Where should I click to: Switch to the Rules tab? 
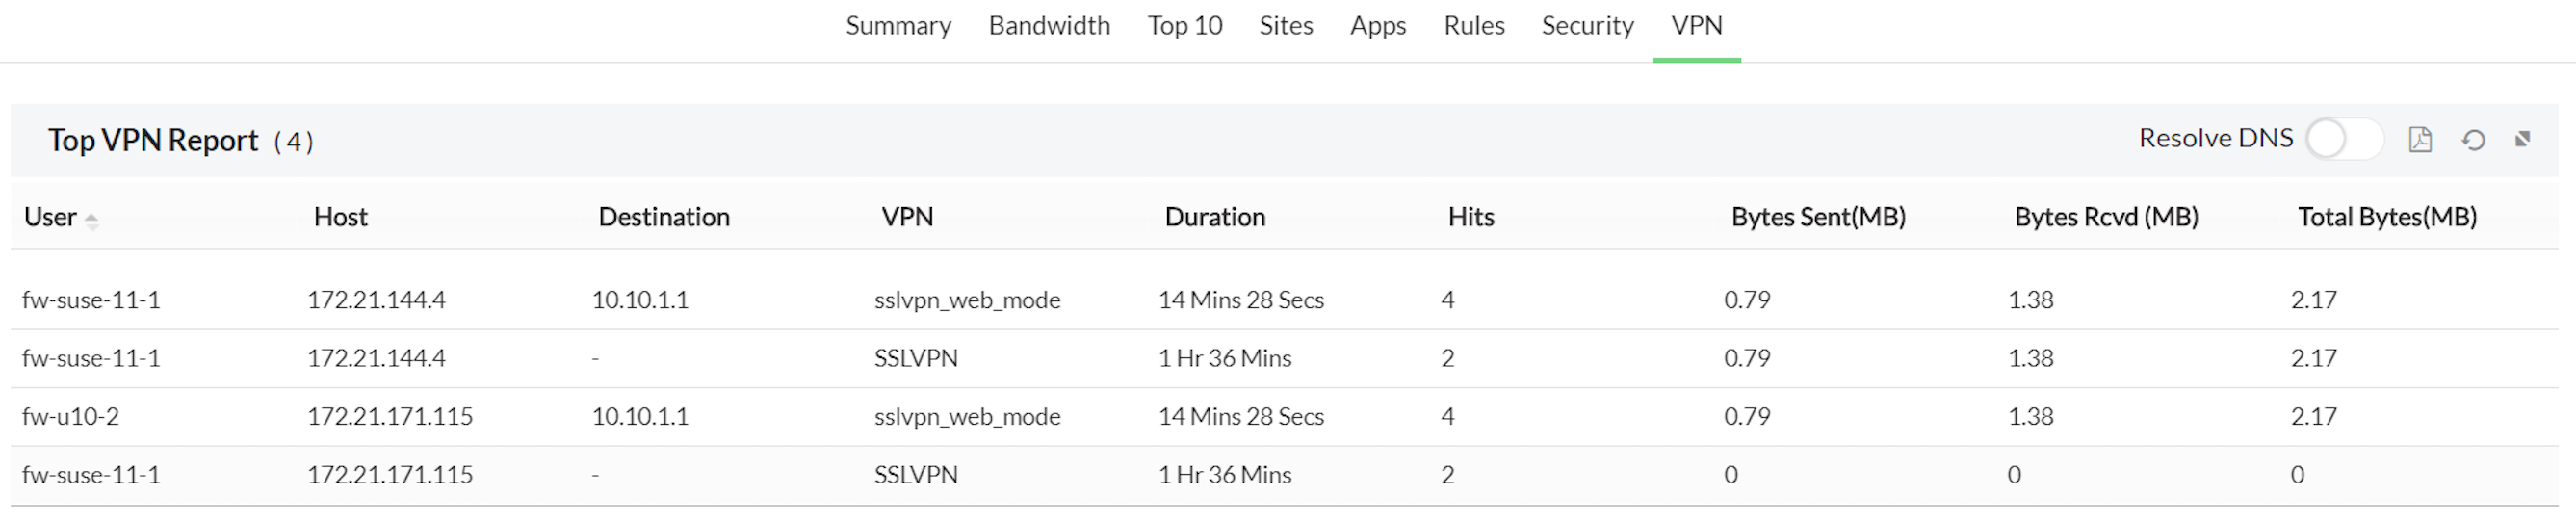[1474, 26]
